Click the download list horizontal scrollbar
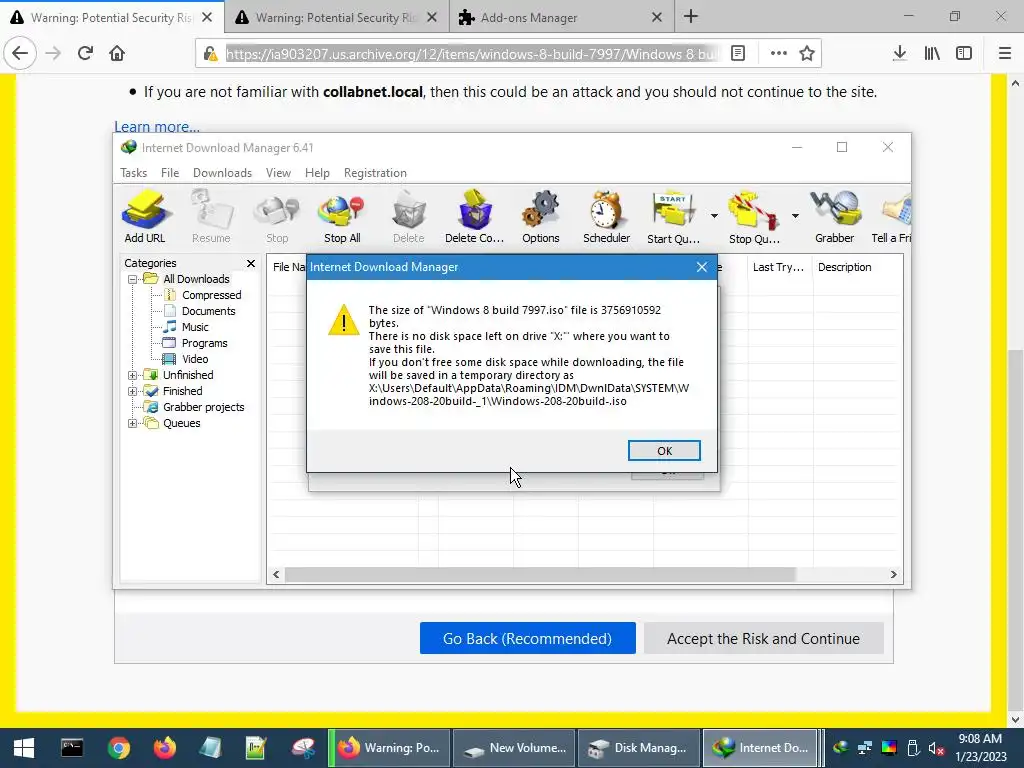Image resolution: width=1024 pixels, height=768 pixels. tap(539, 575)
